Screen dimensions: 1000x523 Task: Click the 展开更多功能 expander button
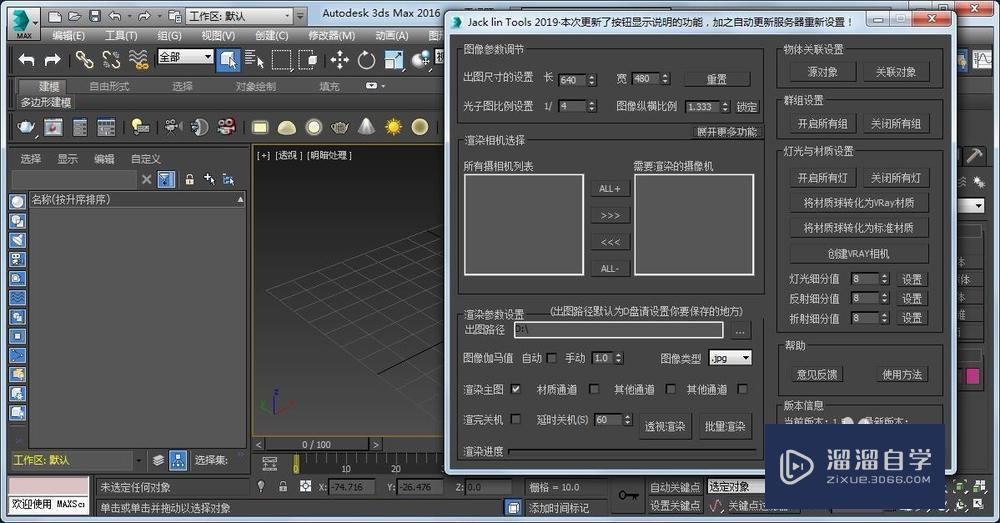[x=727, y=132]
